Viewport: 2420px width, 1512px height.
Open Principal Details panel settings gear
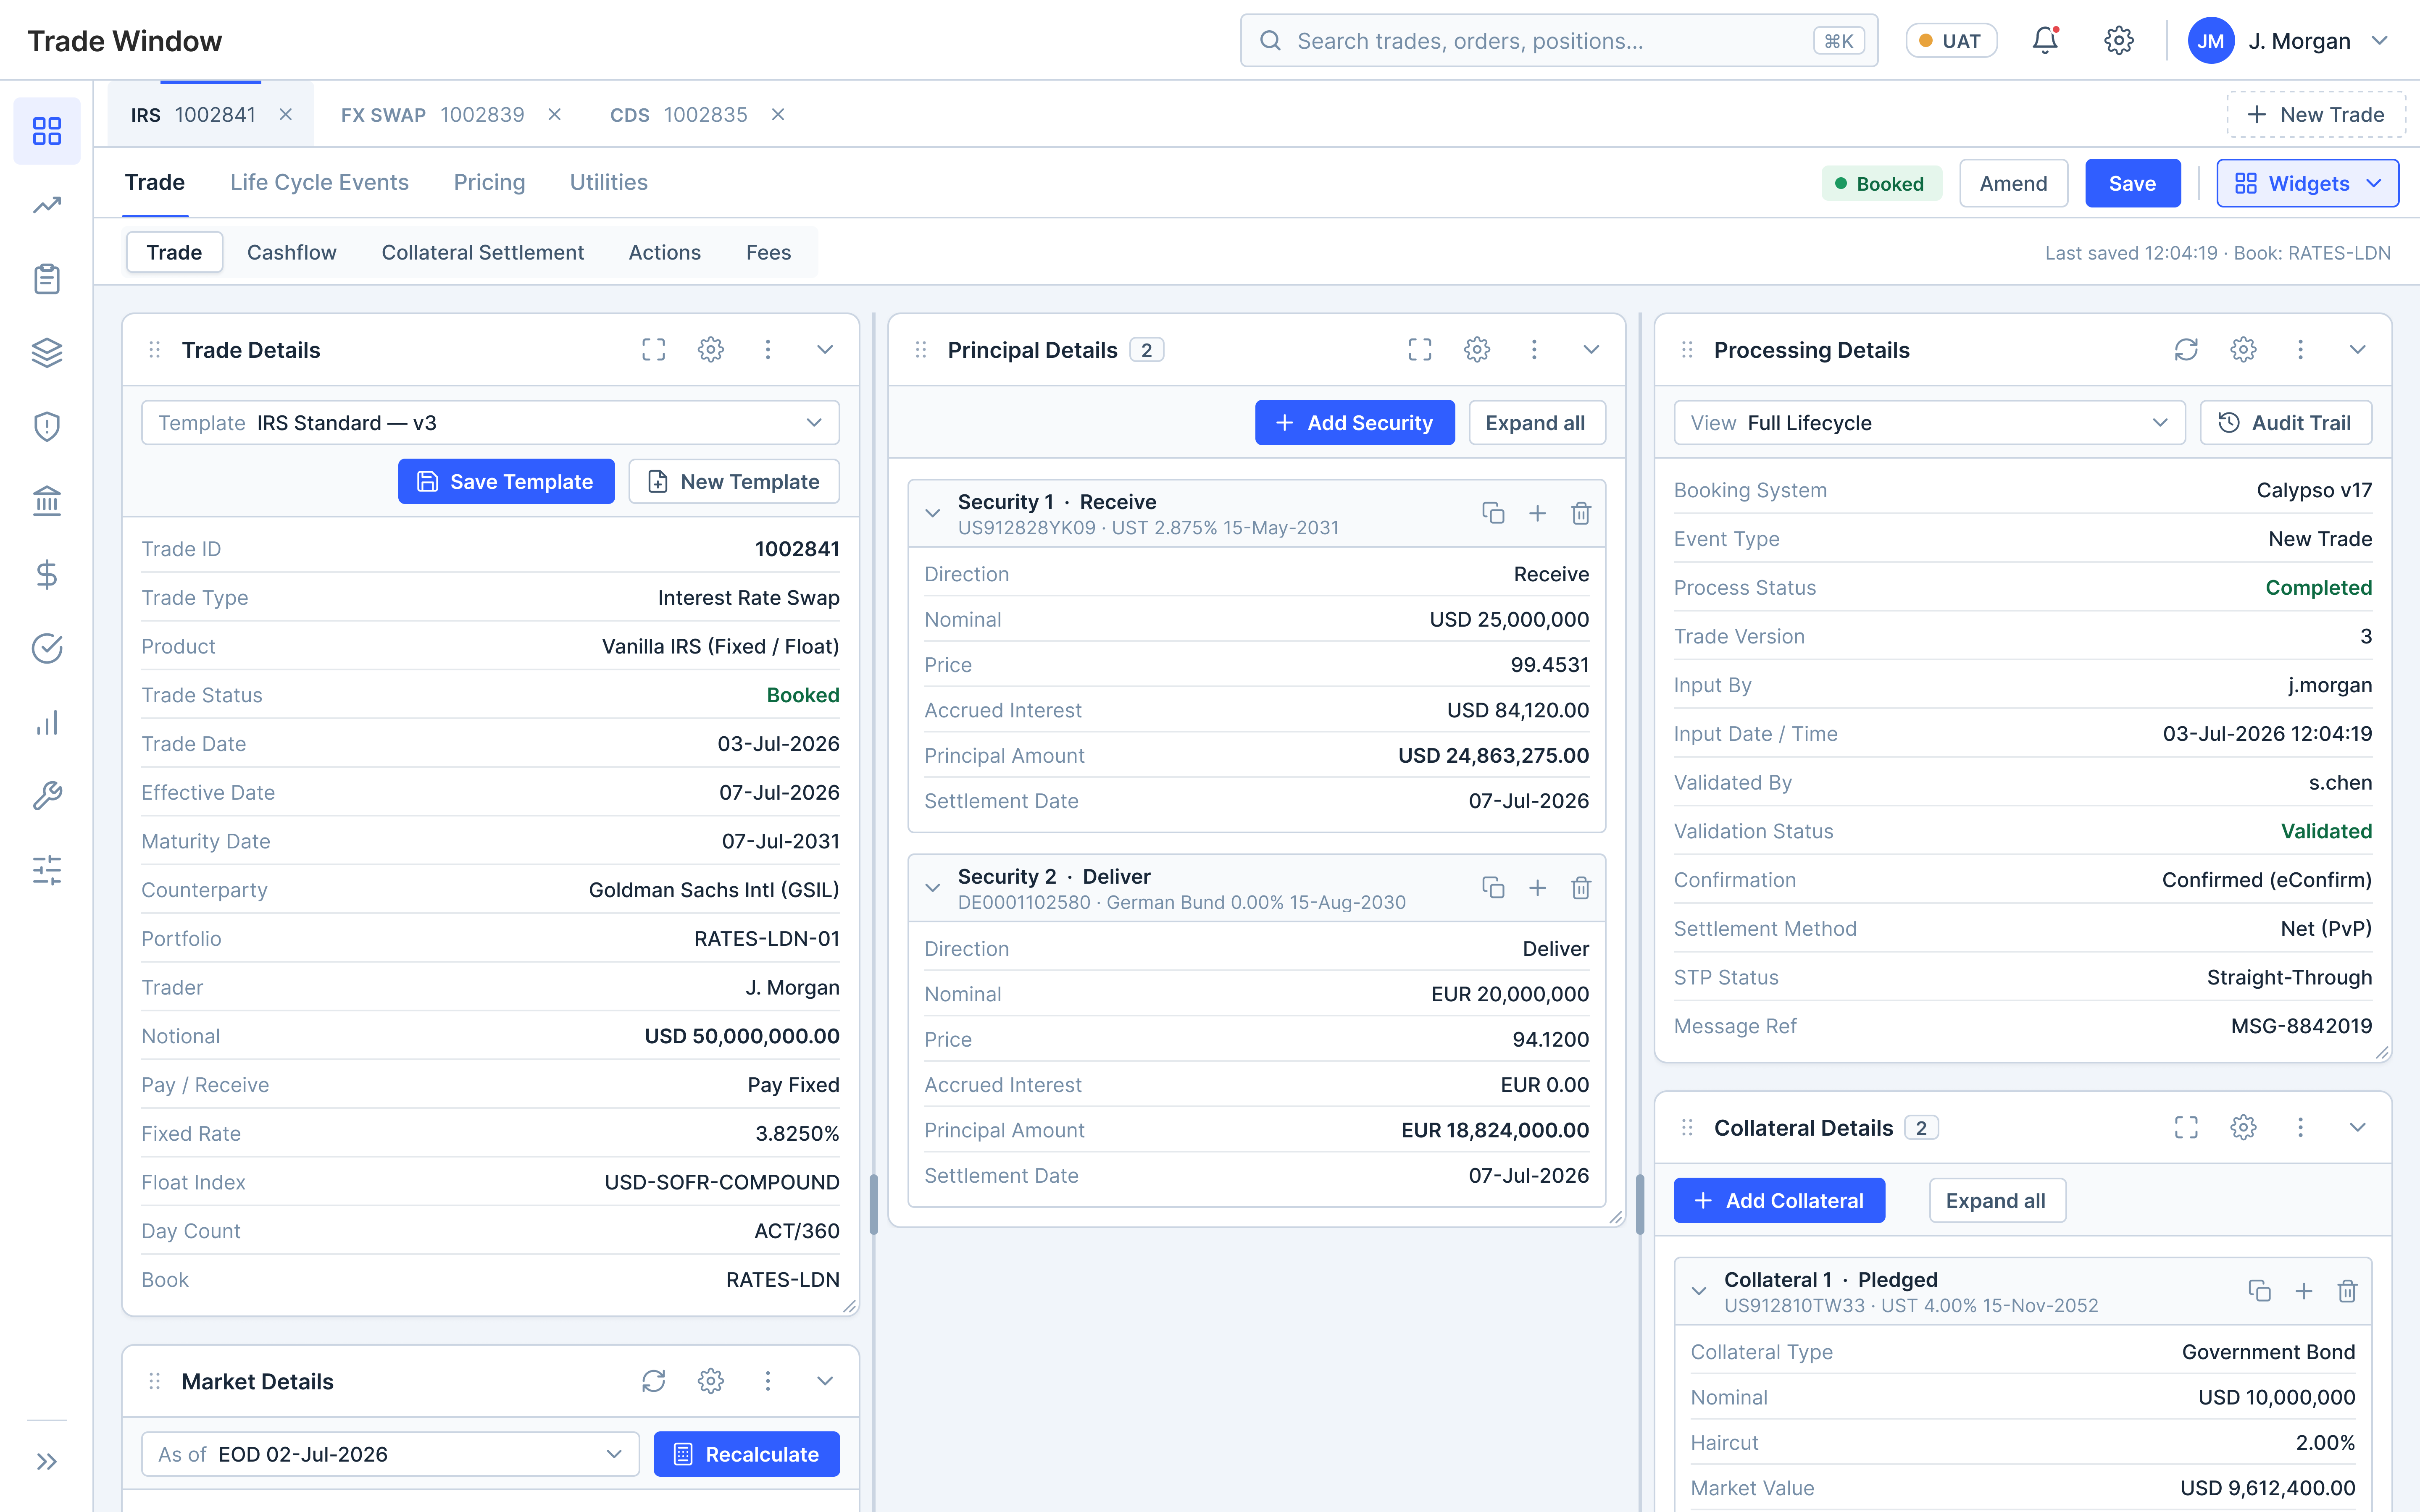(1477, 350)
